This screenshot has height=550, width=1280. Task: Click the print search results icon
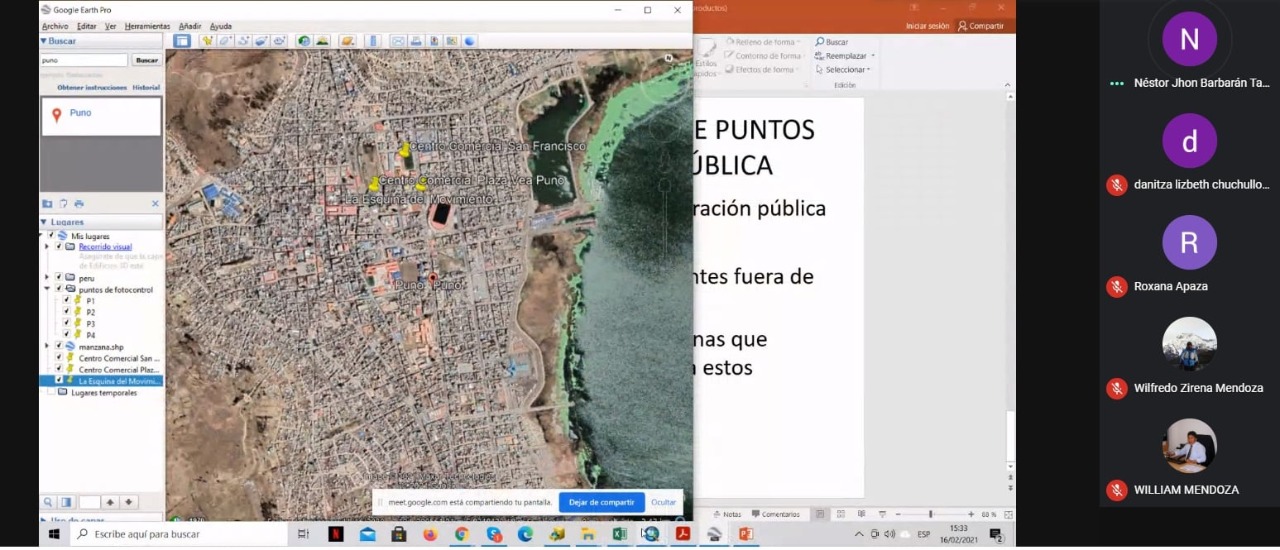coord(79,204)
